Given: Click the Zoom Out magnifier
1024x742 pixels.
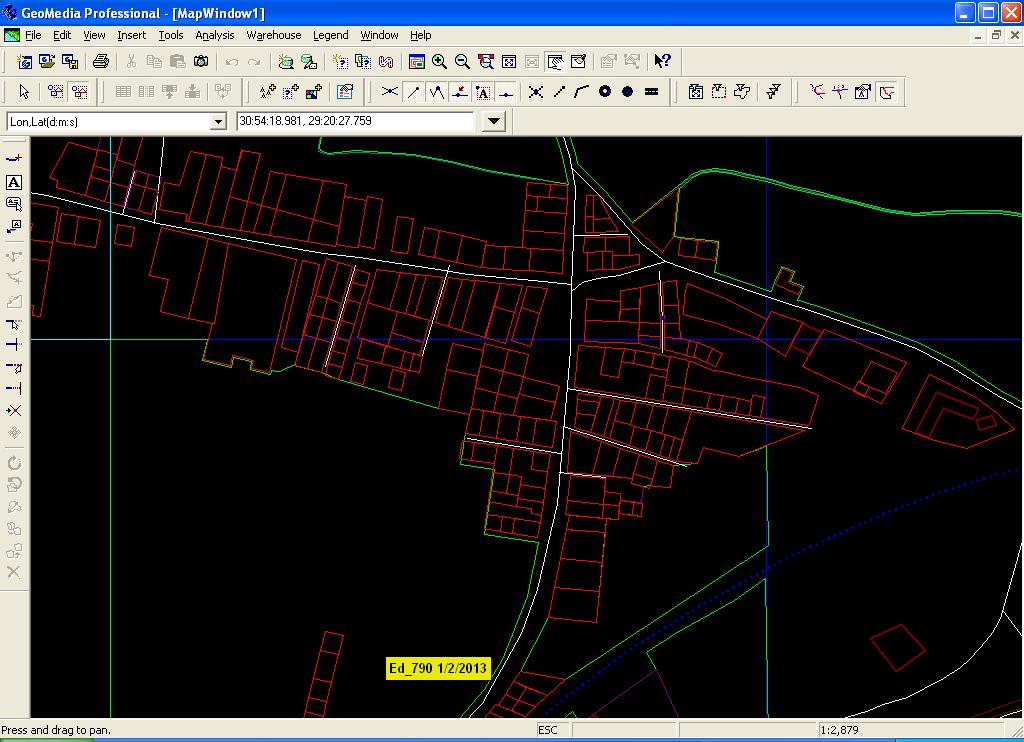Looking at the screenshot, I should pos(462,62).
